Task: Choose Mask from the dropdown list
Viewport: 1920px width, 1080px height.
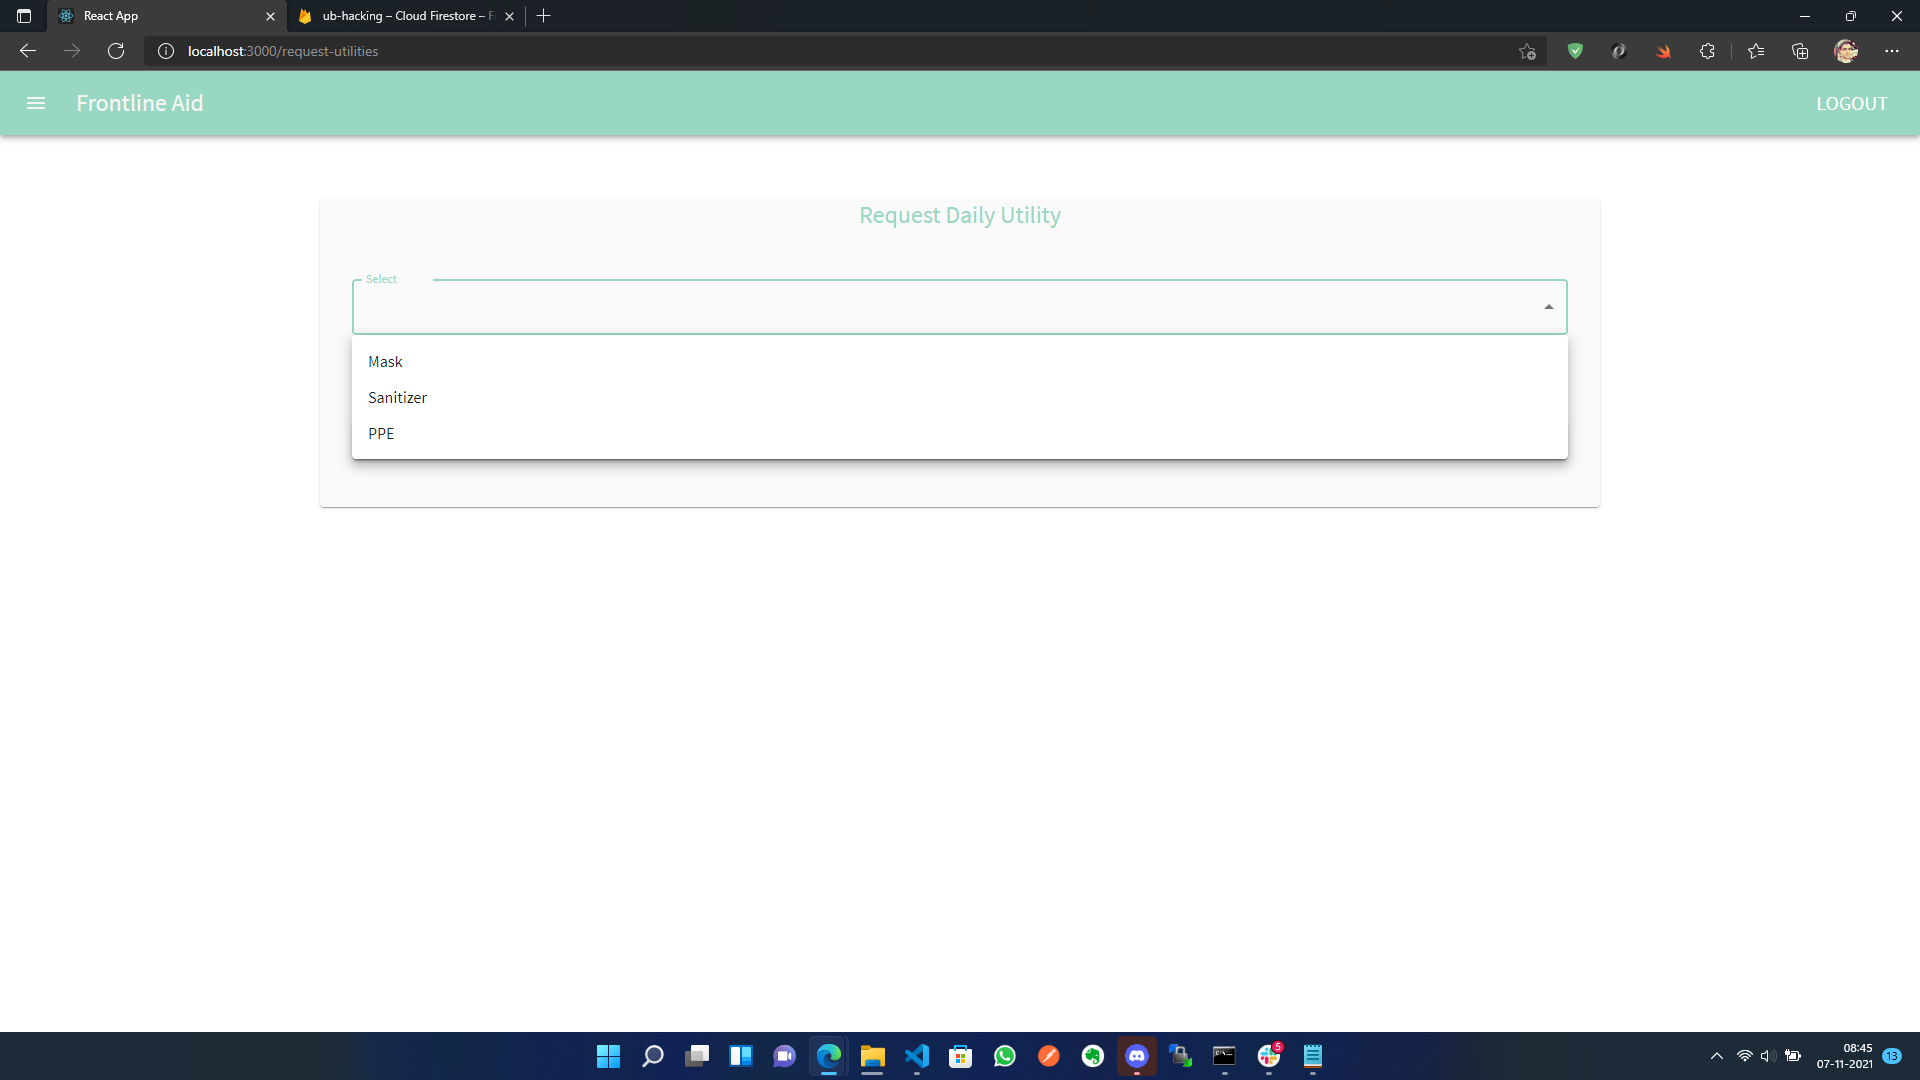Action: point(385,362)
